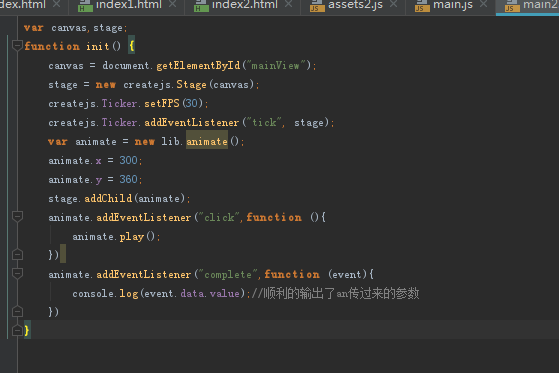Click fold end marker after console.log block
Screen dimensions: 559x373
(x=17, y=312)
